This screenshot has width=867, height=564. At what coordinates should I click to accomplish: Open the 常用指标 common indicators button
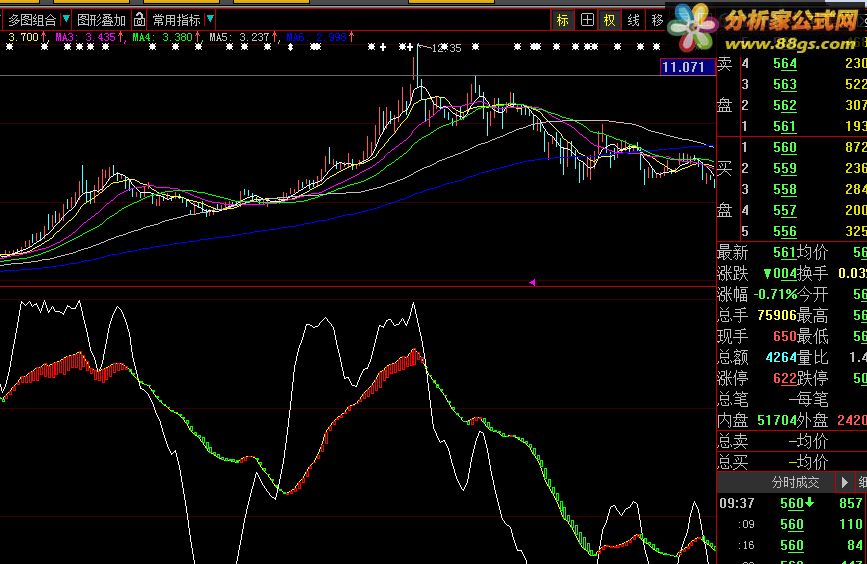tap(176, 20)
